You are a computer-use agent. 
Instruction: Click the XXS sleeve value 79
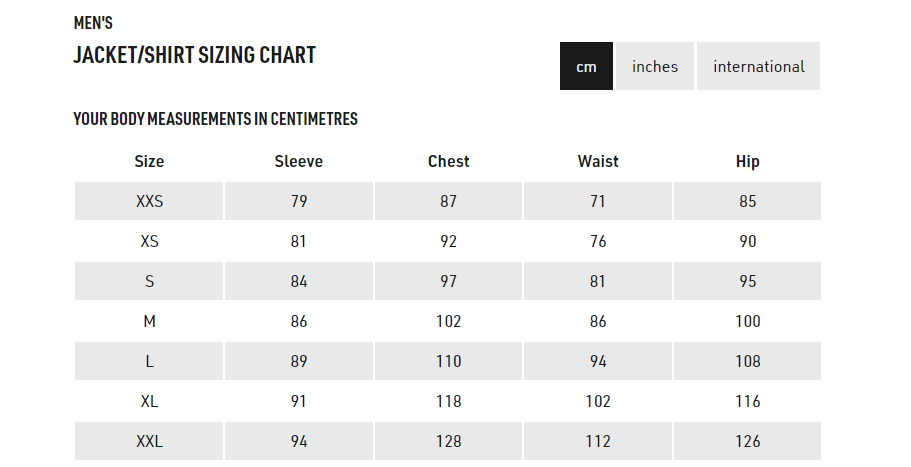[299, 201]
